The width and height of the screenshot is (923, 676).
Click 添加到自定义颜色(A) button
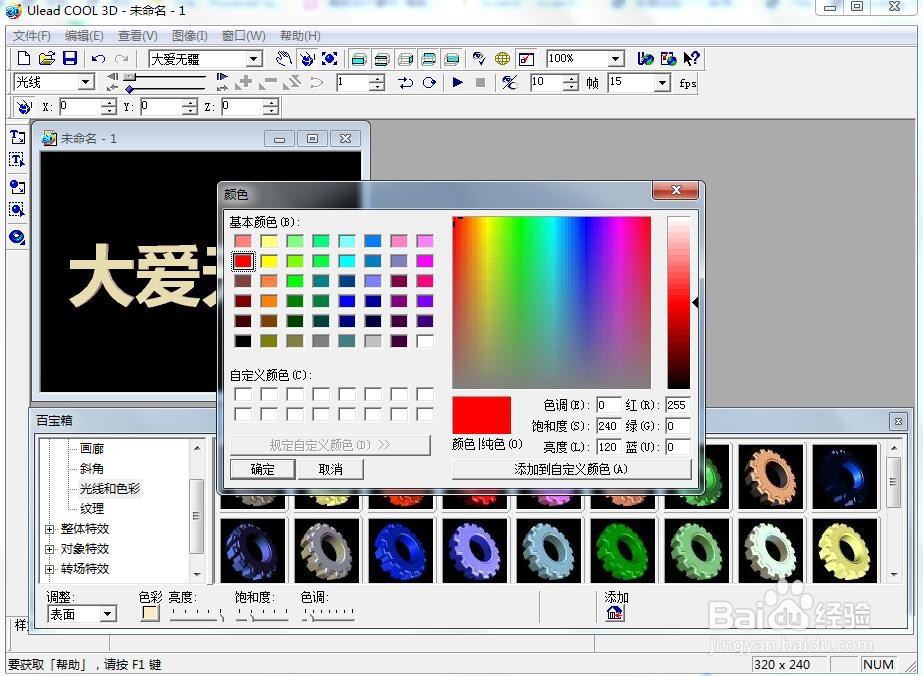[571, 469]
